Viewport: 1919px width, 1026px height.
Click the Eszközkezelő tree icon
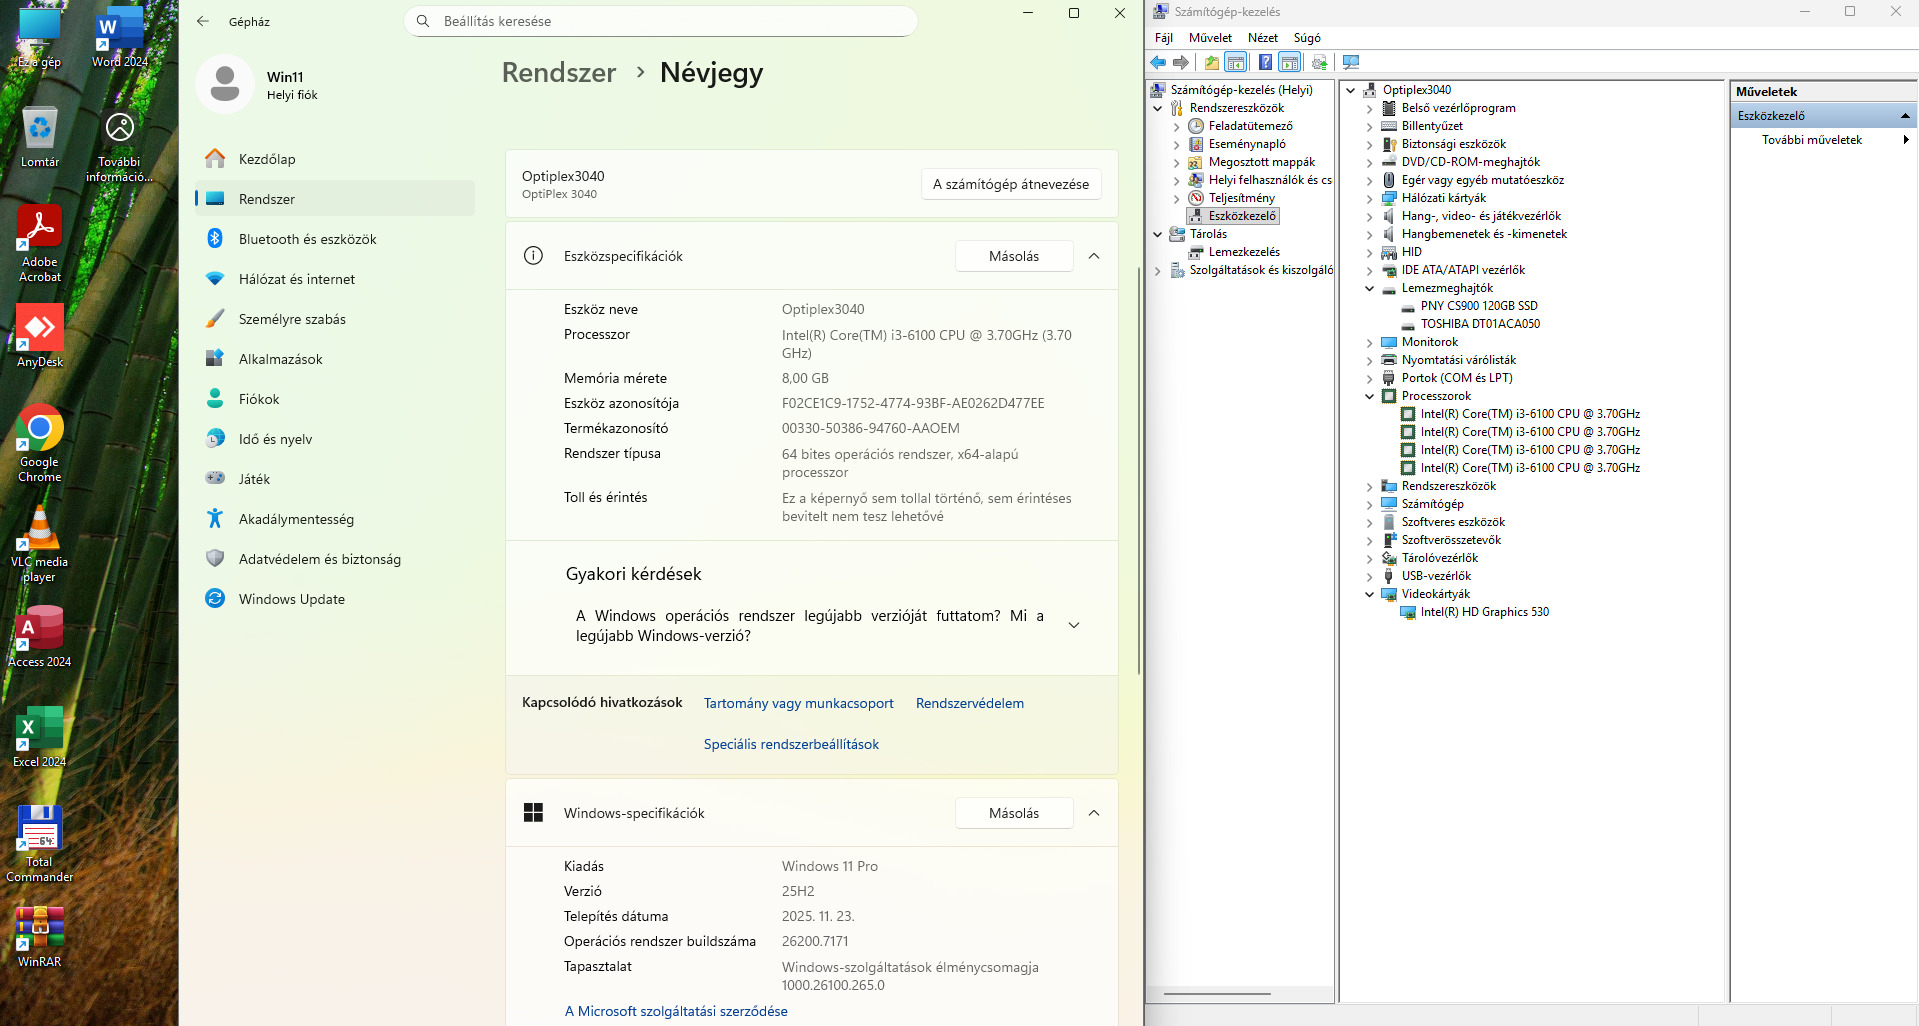[1196, 216]
